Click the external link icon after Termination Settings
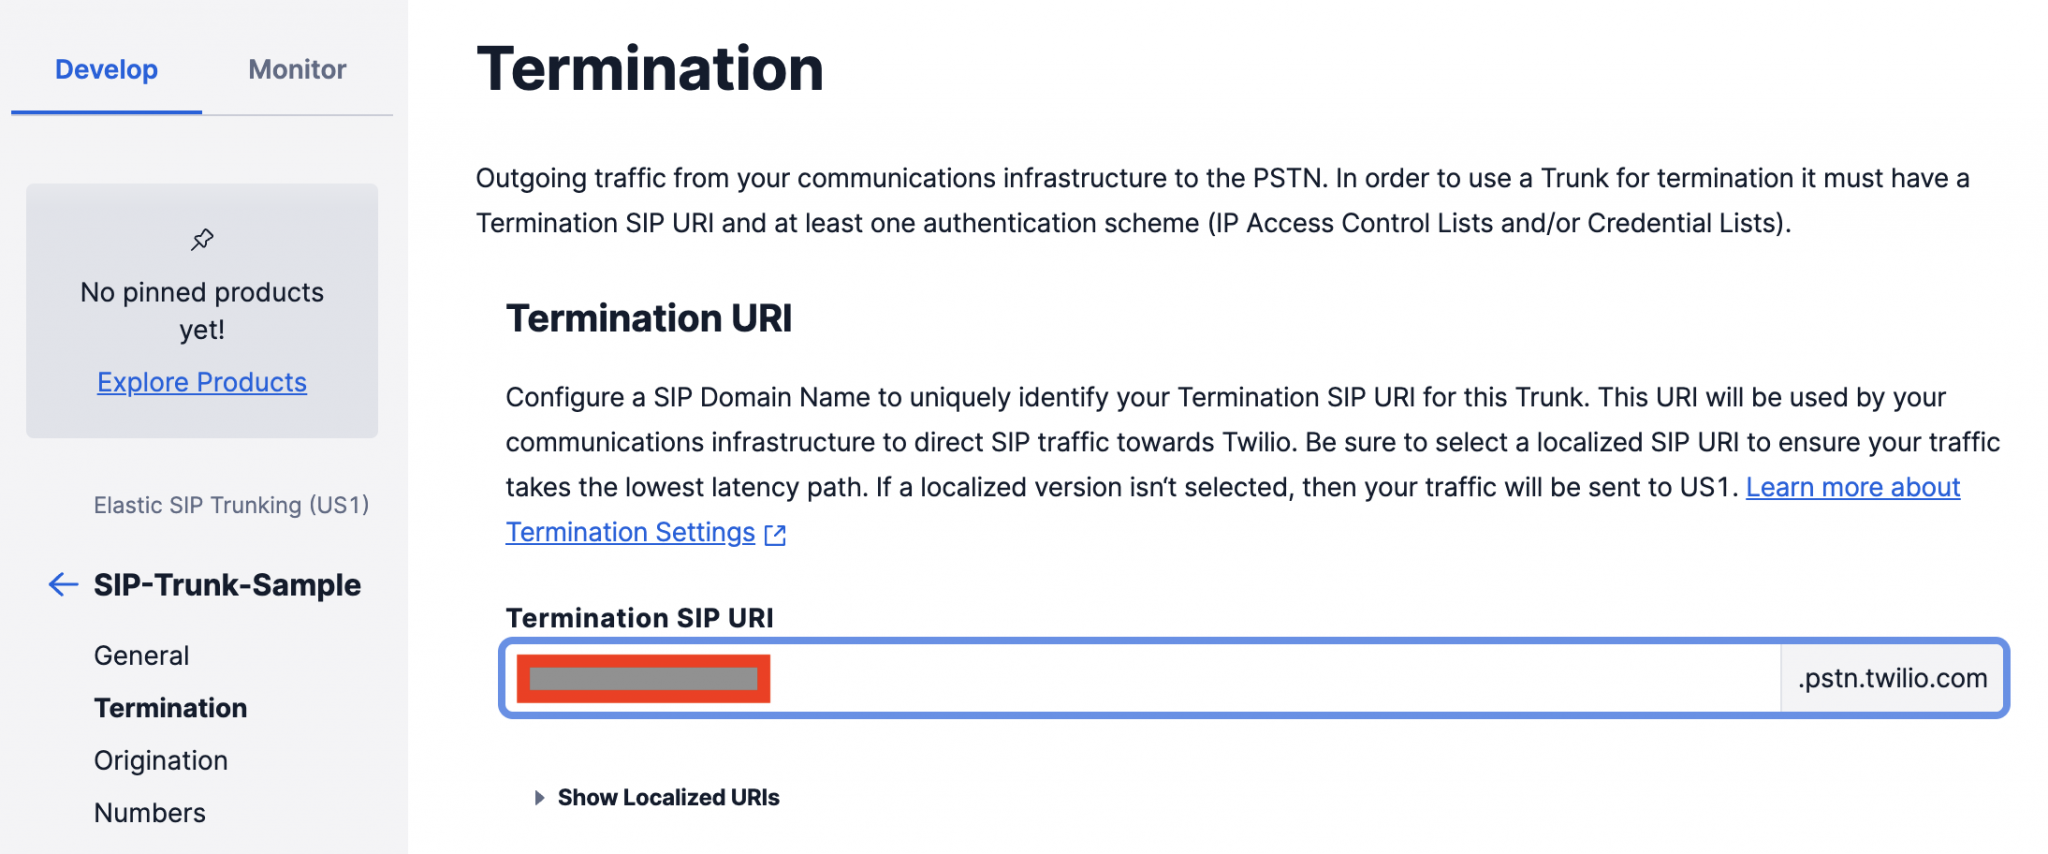 coord(775,534)
